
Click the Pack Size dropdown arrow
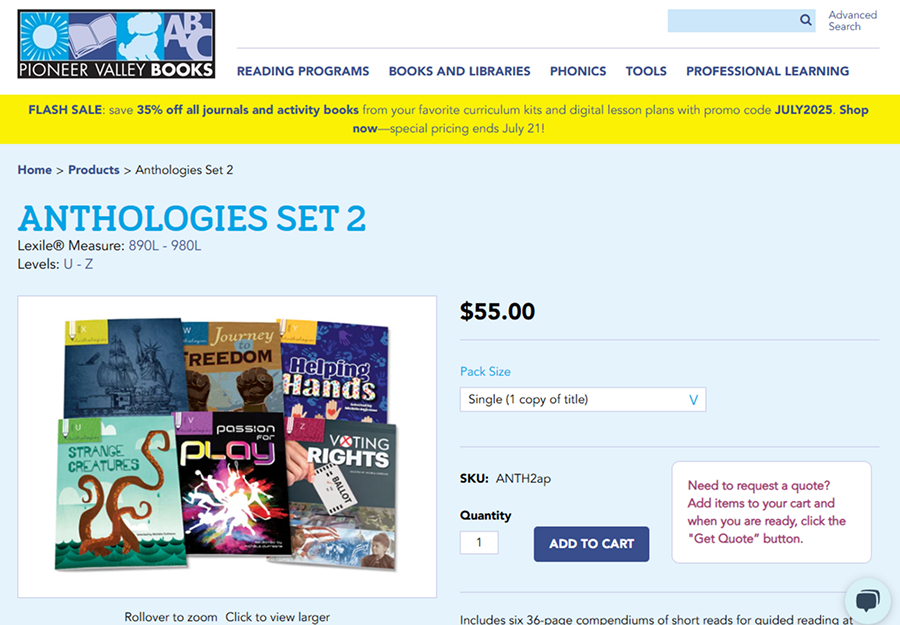(x=693, y=400)
